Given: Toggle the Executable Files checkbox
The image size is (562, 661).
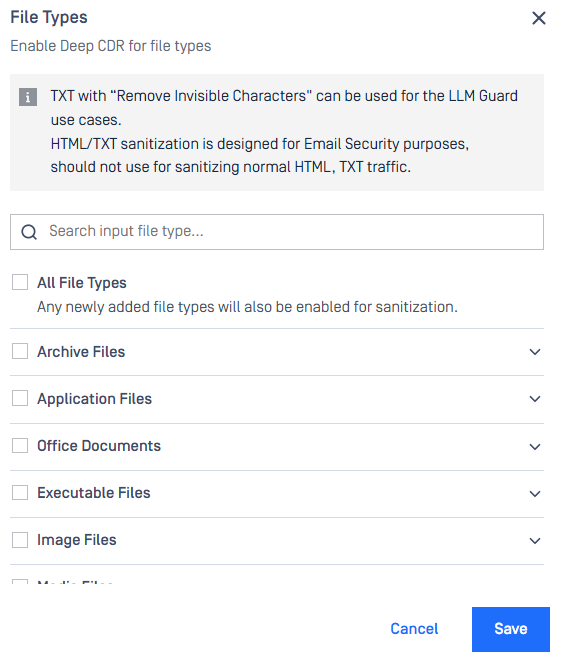Looking at the screenshot, I should click(20, 492).
